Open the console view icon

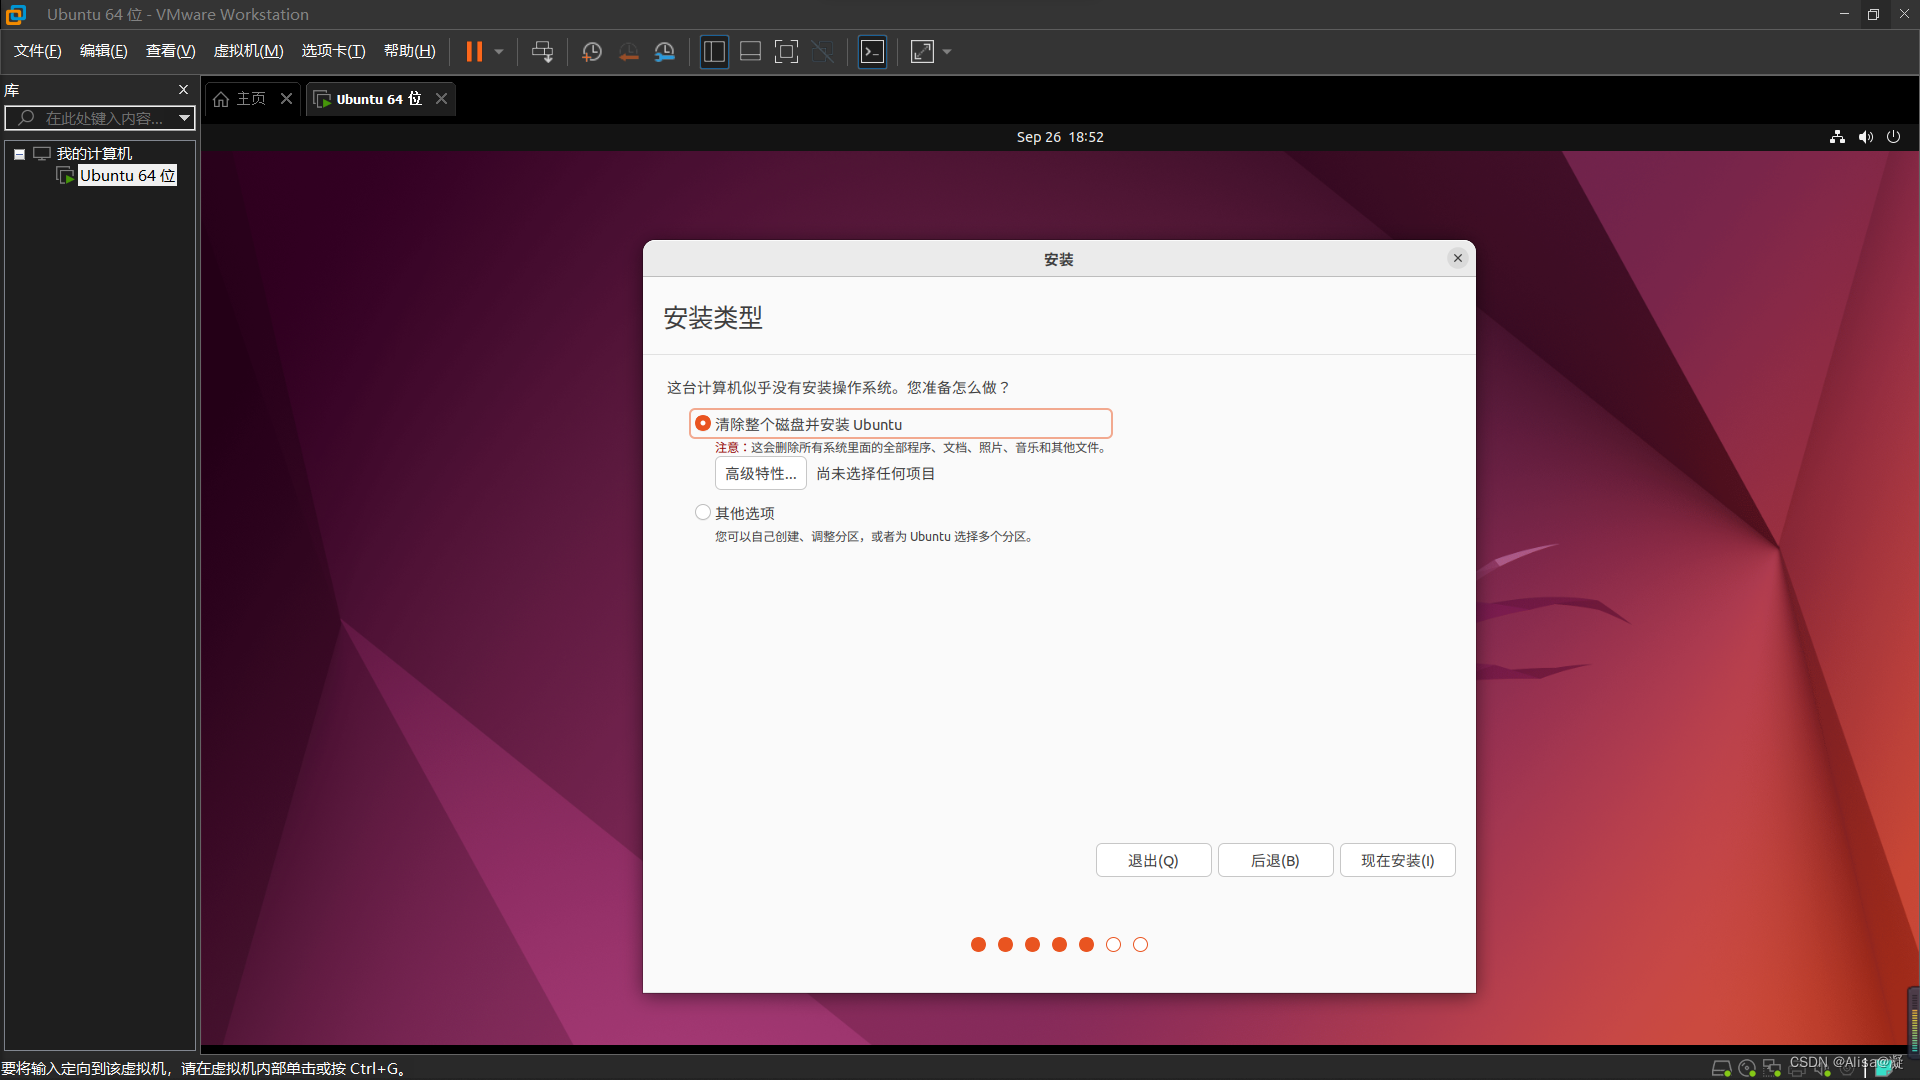click(872, 52)
